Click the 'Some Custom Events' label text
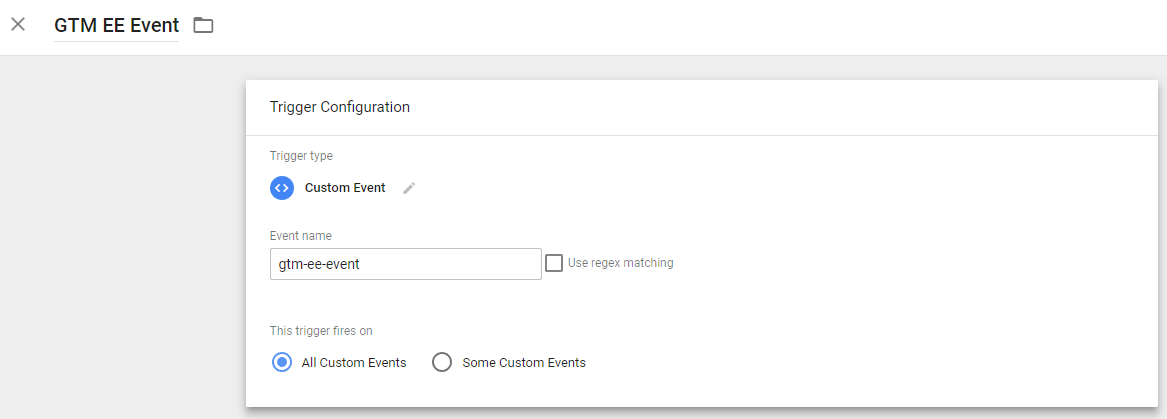 (524, 363)
